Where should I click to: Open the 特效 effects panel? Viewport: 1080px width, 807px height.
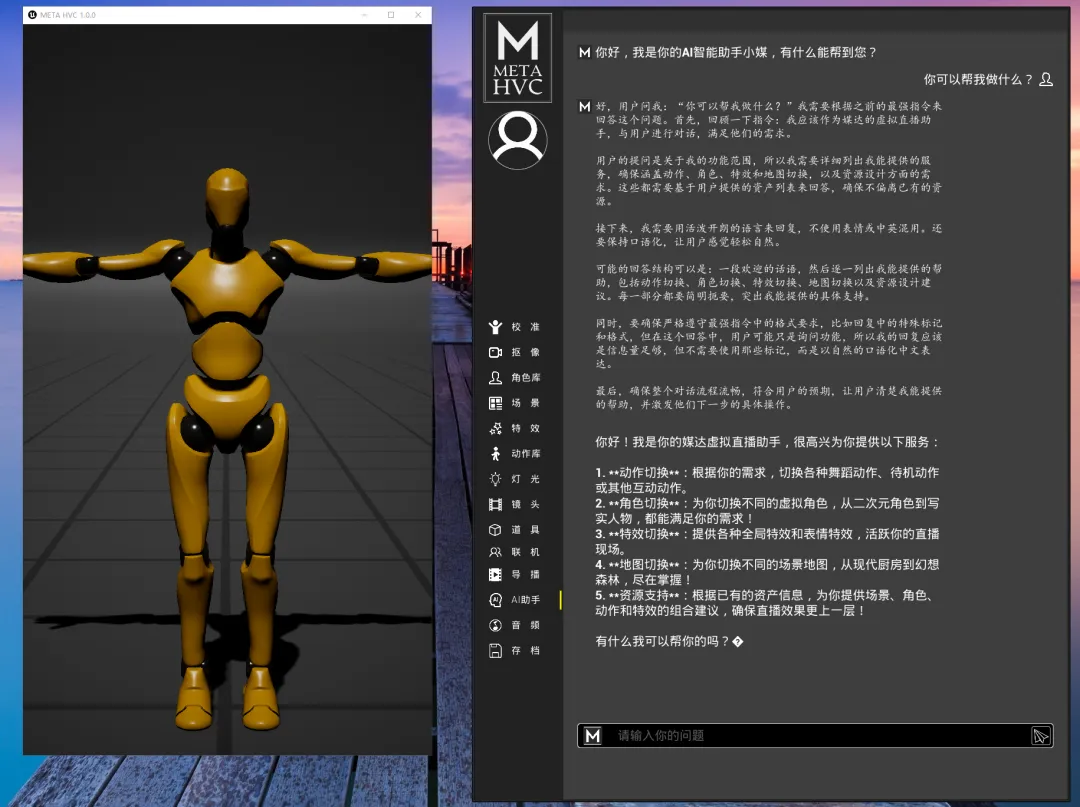click(515, 428)
